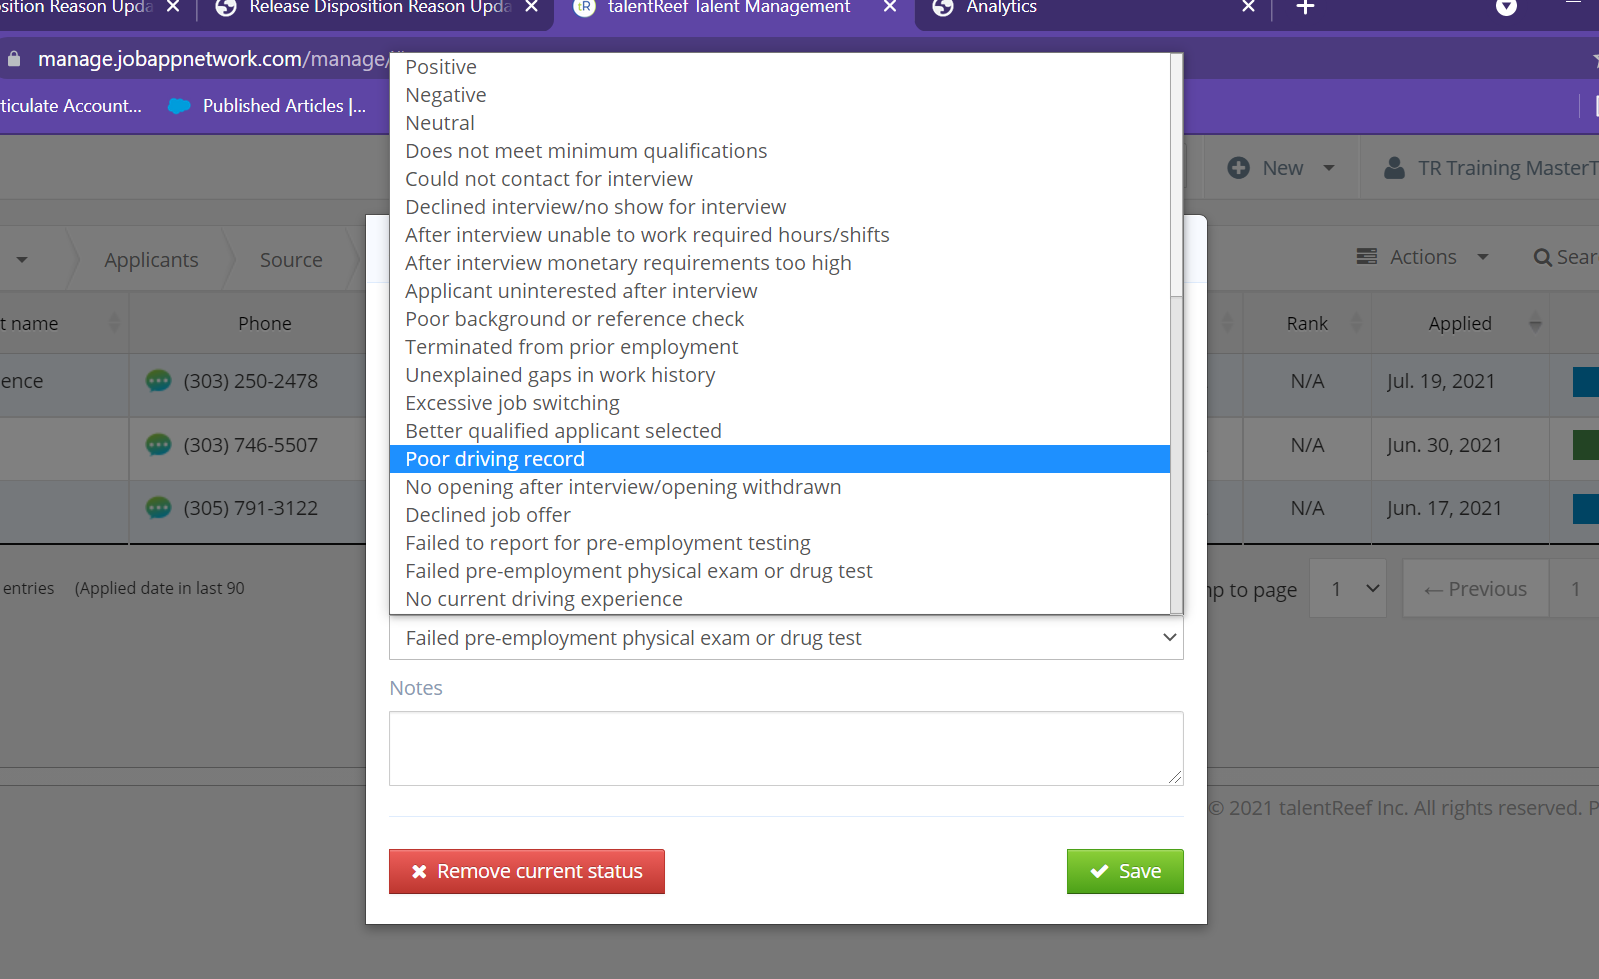Click chat icon beside (303) 250-2478

[158, 381]
